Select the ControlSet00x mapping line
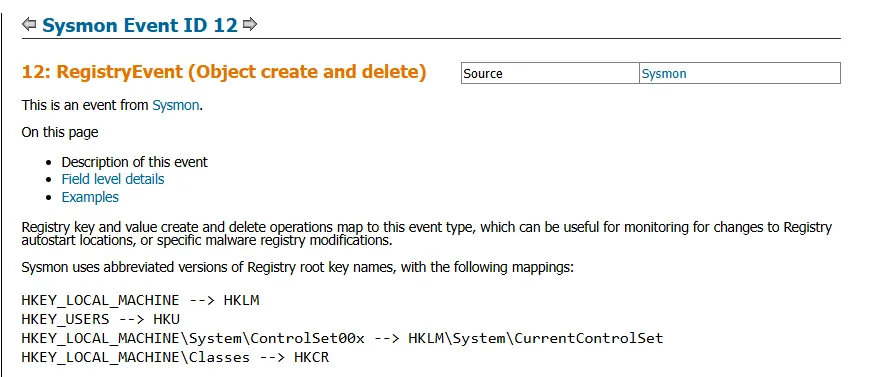 343,339
